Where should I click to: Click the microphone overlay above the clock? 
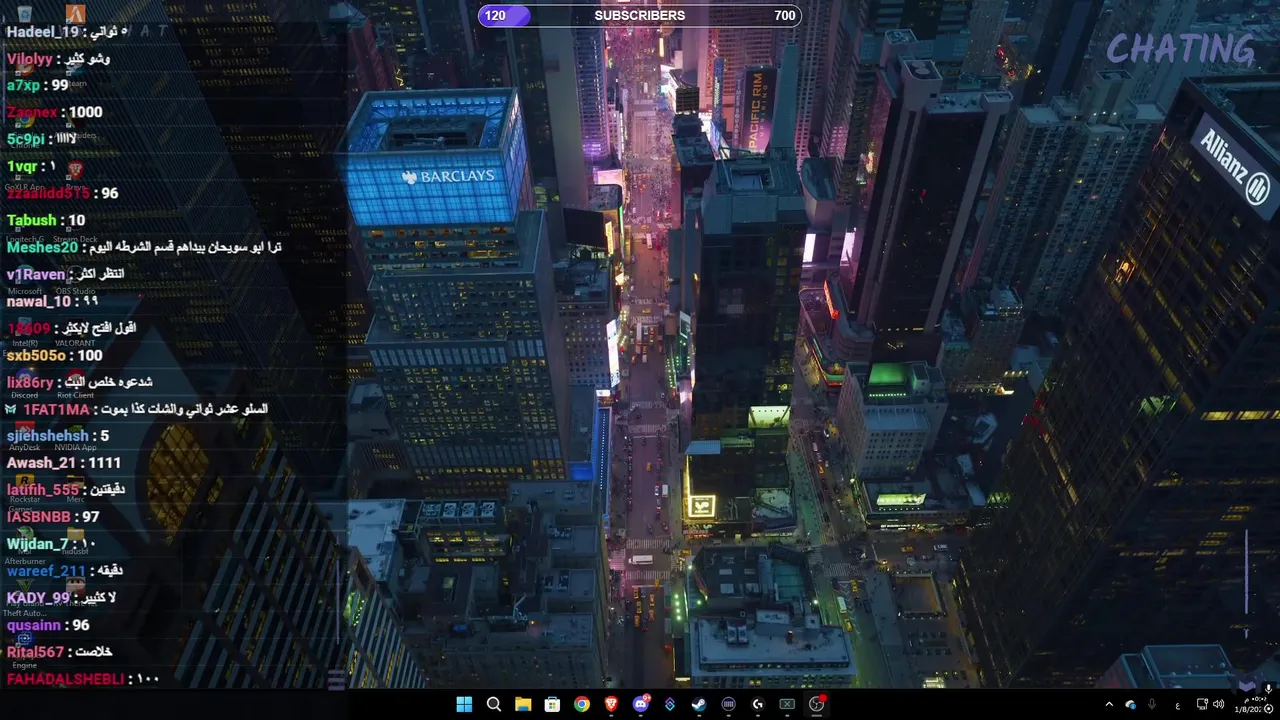1268,689
